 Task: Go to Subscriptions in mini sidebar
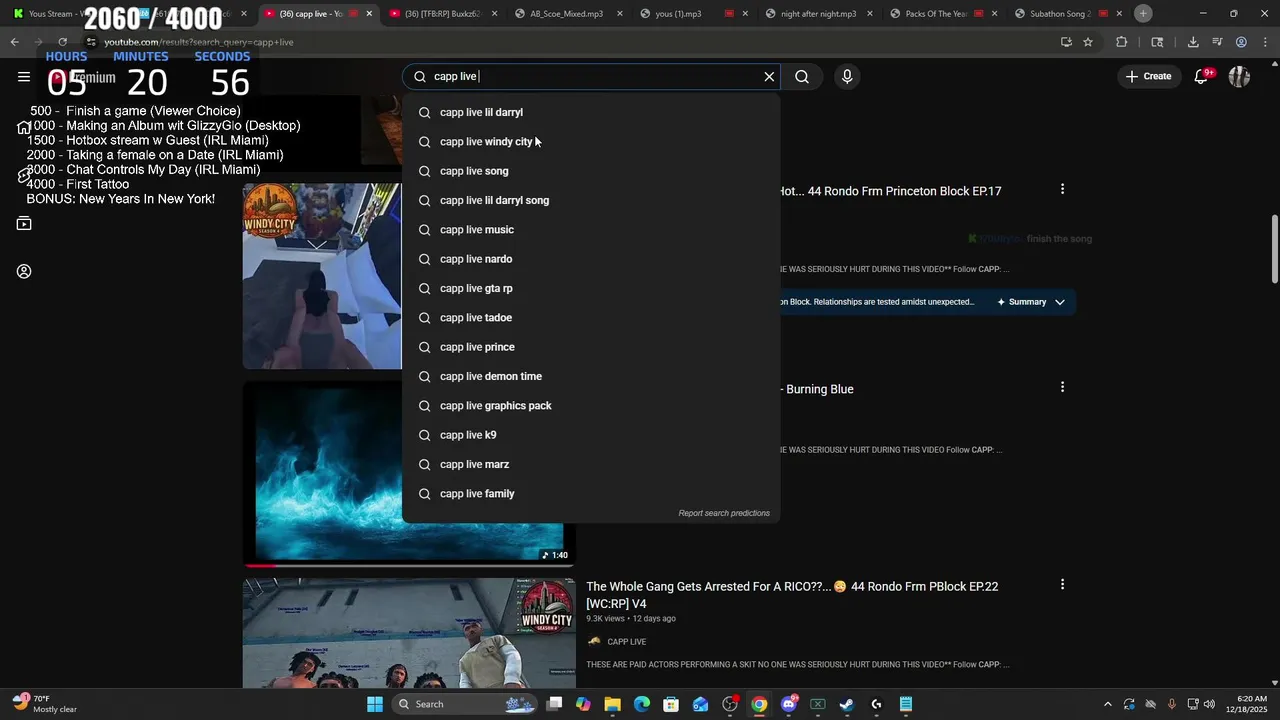pyautogui.click(x=24, y=223)
